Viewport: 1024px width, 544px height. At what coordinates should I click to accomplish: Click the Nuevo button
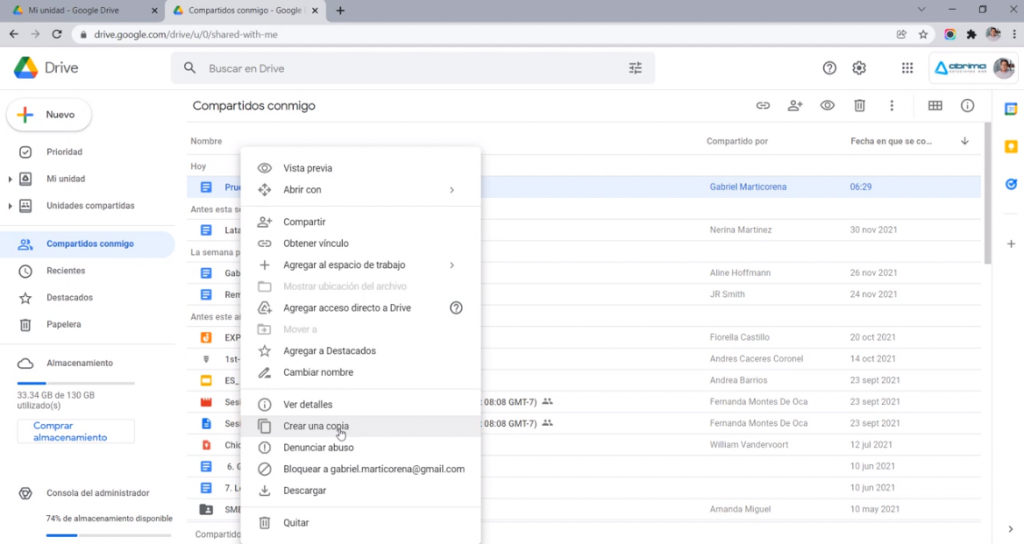pyautogui.click(x=49, y=115)
